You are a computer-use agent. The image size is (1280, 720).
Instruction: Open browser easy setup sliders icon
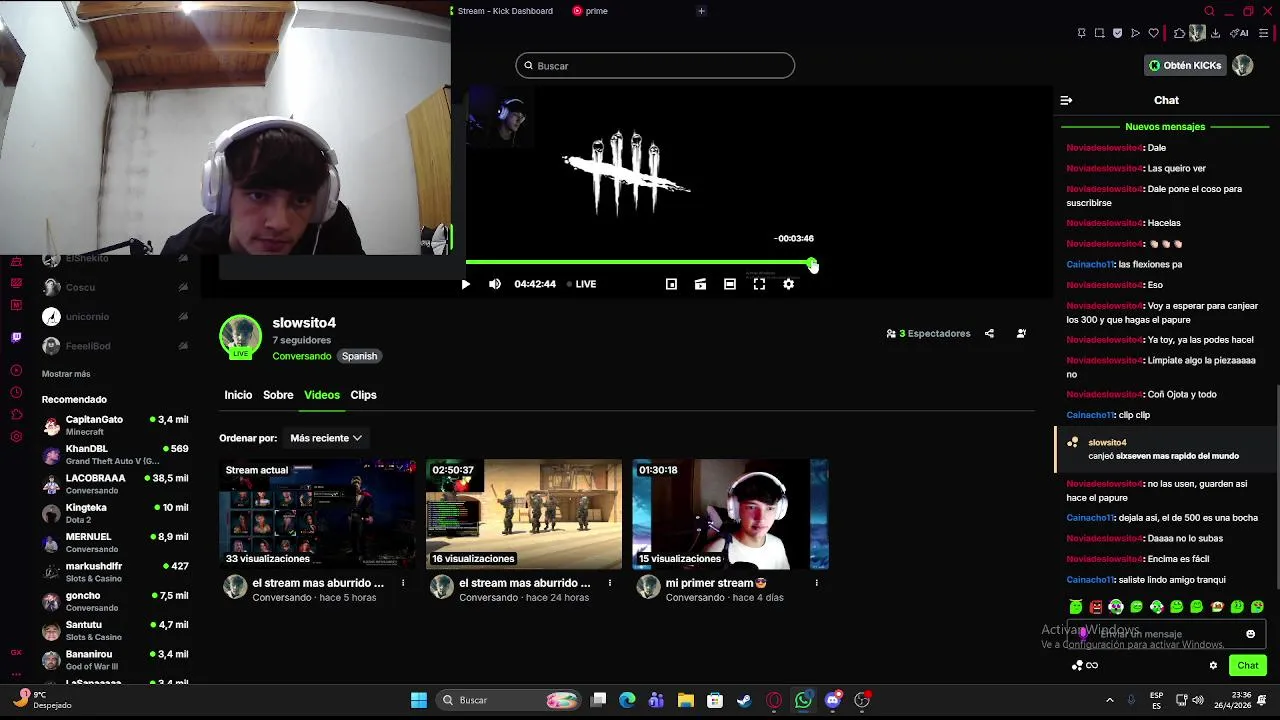click(x=1263, y=33)
